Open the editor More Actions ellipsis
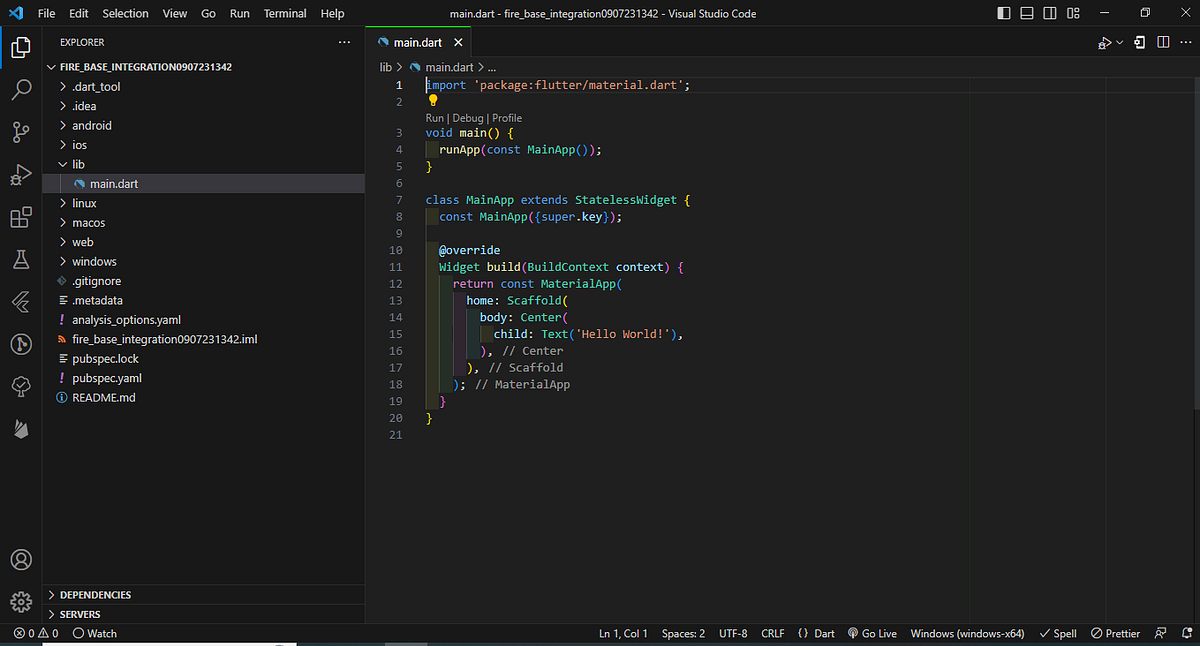 [x=1185, y=42]
